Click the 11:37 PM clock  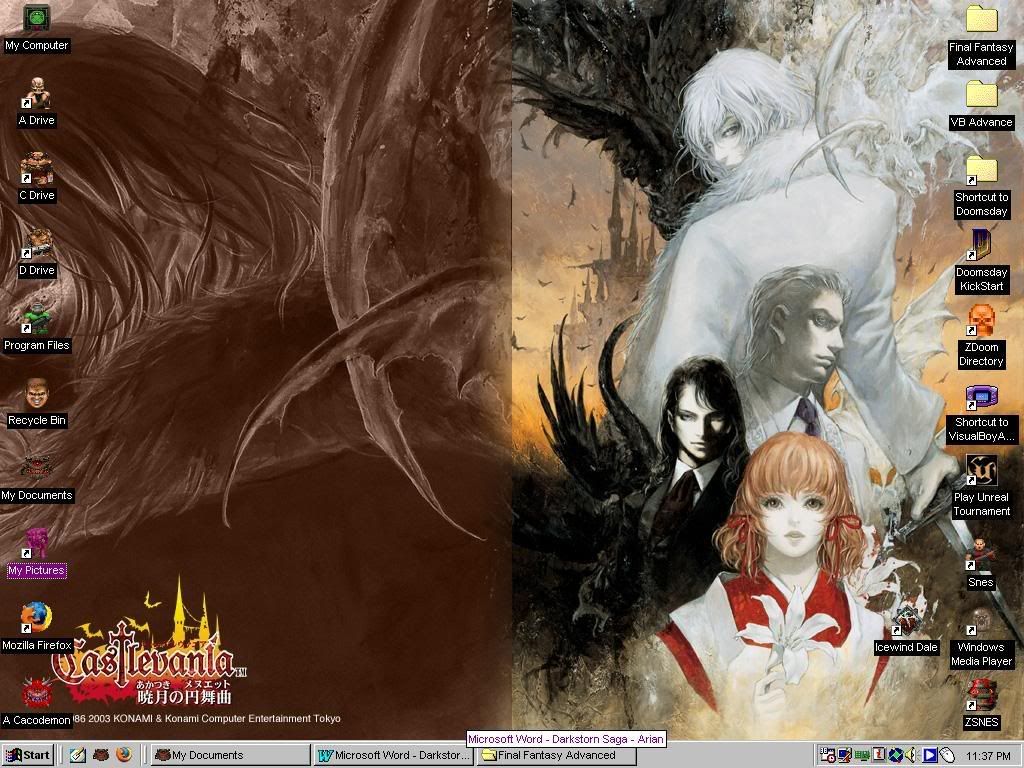(988, 756)
